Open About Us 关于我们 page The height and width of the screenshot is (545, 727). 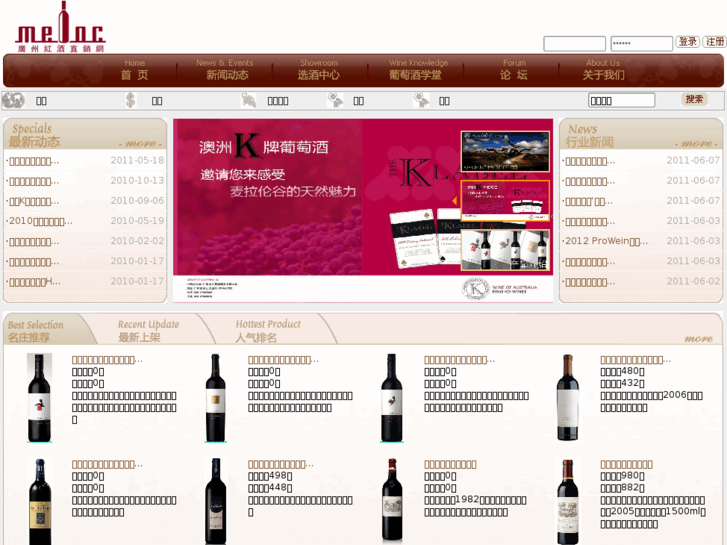[603, 70]
